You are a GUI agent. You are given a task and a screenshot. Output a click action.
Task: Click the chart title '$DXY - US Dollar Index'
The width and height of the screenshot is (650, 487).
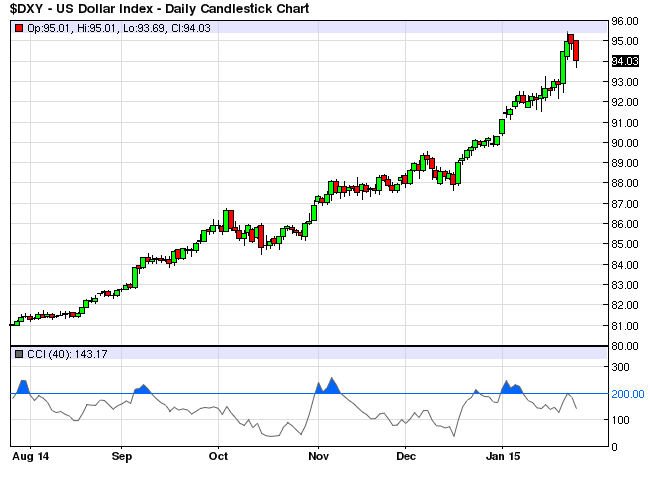(82, 9)
